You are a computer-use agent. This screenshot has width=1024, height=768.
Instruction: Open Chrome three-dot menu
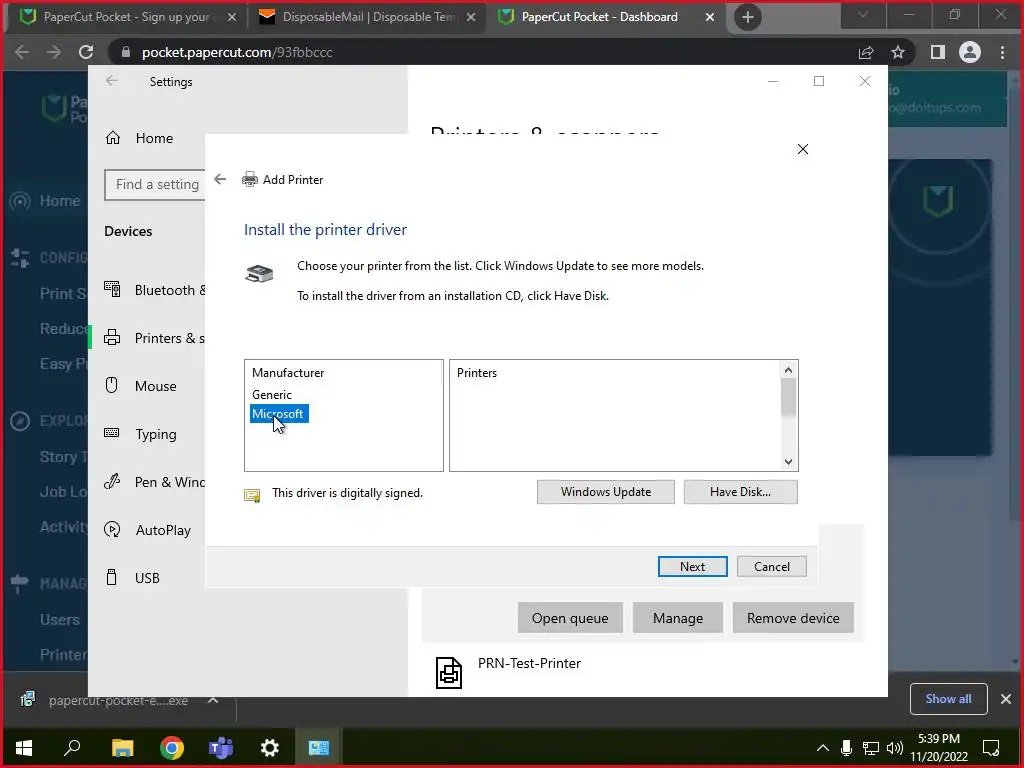[1002, 52]
